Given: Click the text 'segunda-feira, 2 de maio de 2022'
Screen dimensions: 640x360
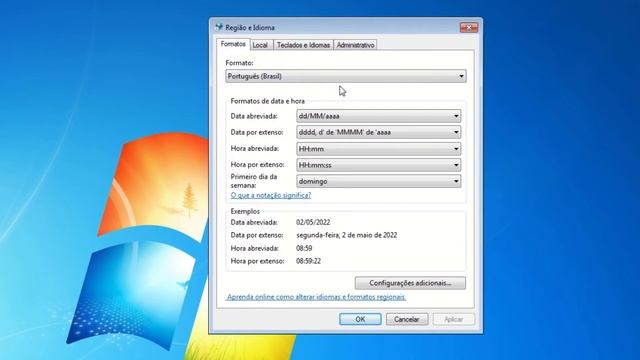Looking at the screenshot, I should pyautogui.click(x=347, y=235).
